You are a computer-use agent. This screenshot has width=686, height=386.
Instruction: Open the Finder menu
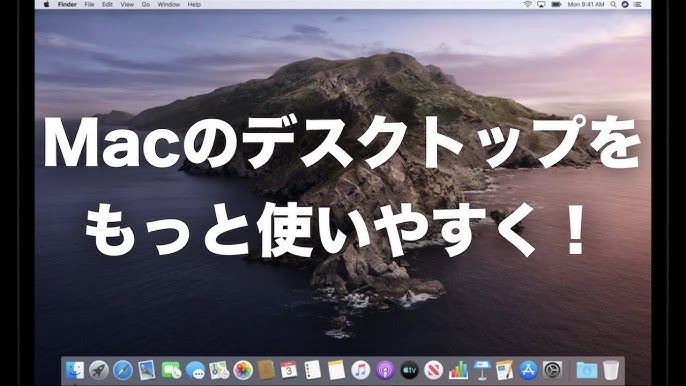point(67,4)
